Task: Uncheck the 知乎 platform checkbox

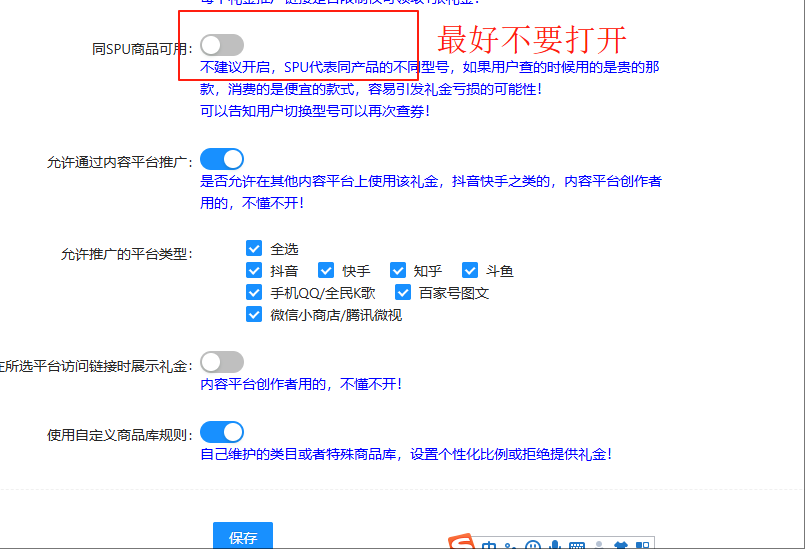Action: point(398,270)
